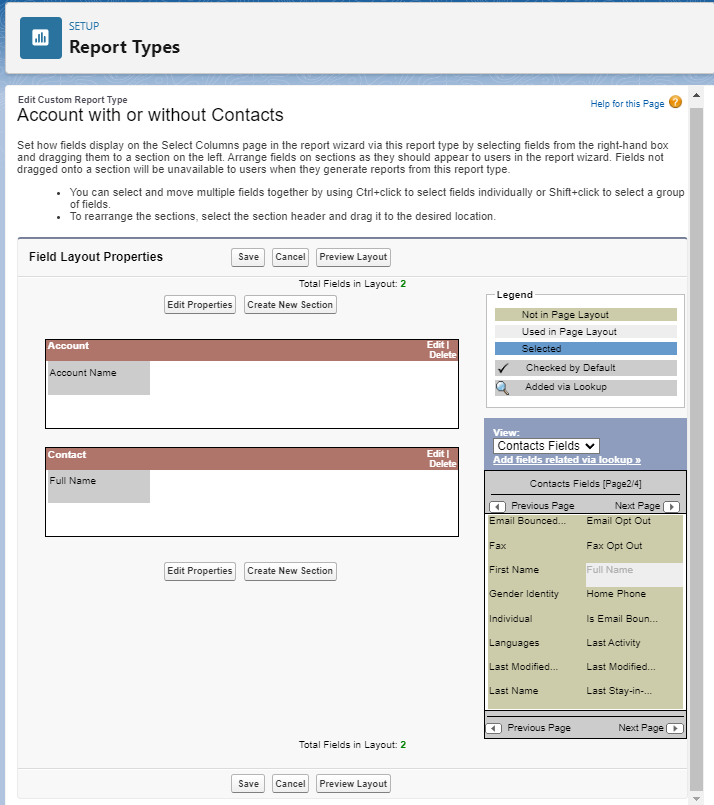Delete the Account section
This screenshot has height=805, width=714.
pos(442,355)
